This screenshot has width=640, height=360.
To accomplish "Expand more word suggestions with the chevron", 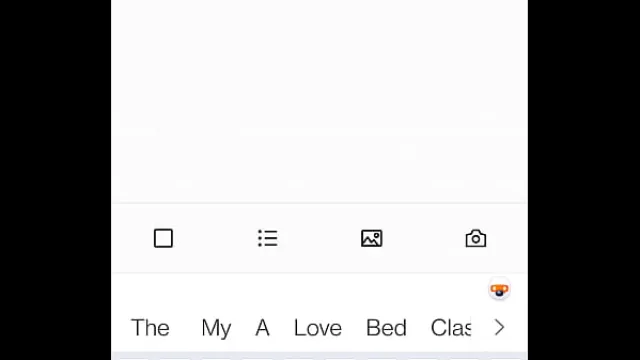I will tap(500, 327).
